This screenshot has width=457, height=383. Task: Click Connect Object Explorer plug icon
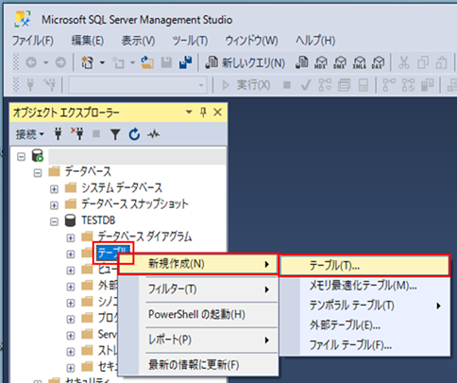click(58, 134)
